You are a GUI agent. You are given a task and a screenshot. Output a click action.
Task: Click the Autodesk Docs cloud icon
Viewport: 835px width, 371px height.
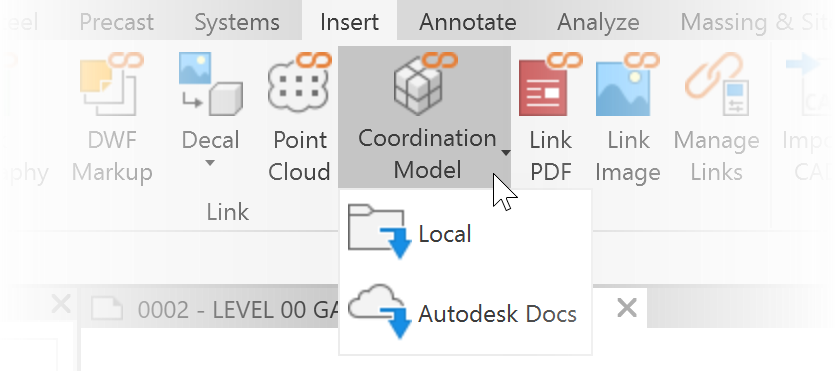tap(380, 311)
